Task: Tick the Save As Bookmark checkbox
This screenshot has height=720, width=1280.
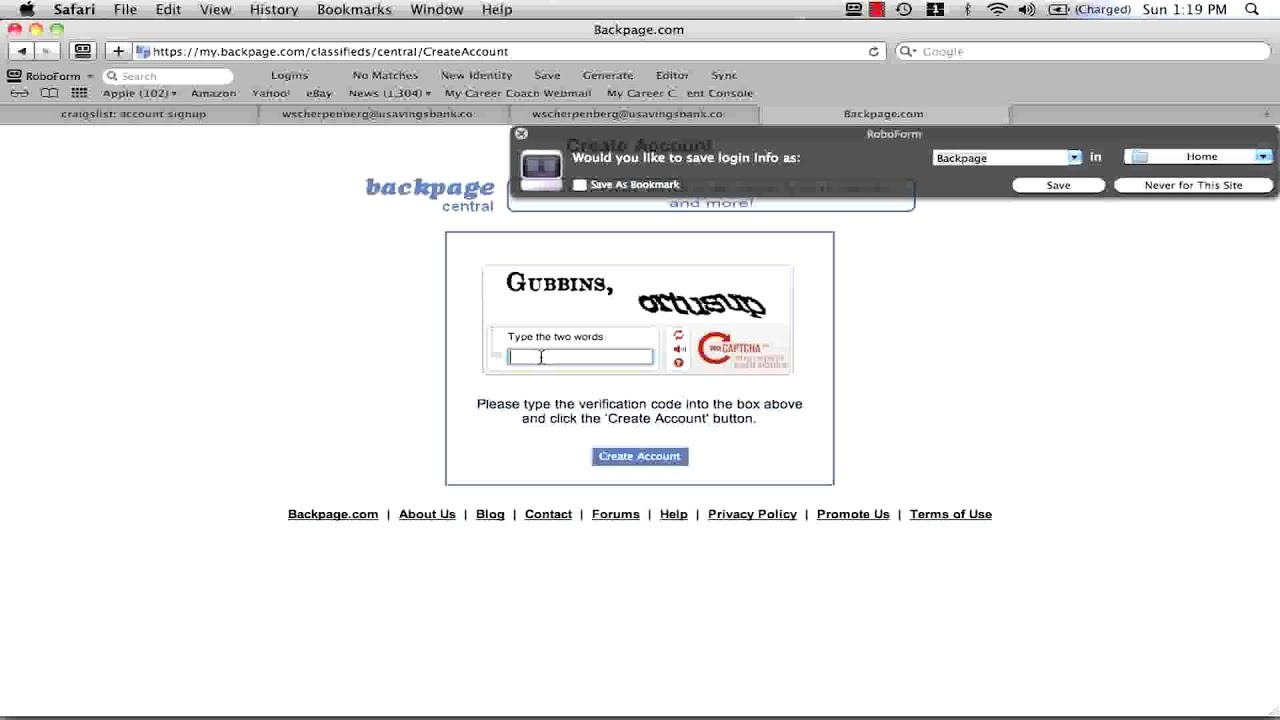Action: click(579, 185)
